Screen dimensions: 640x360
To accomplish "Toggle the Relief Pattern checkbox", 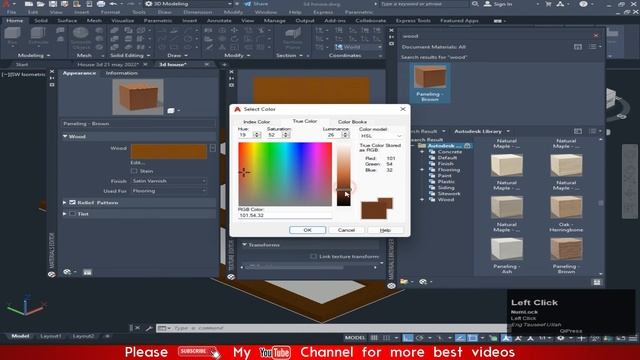I will click(x=73, y=202).
